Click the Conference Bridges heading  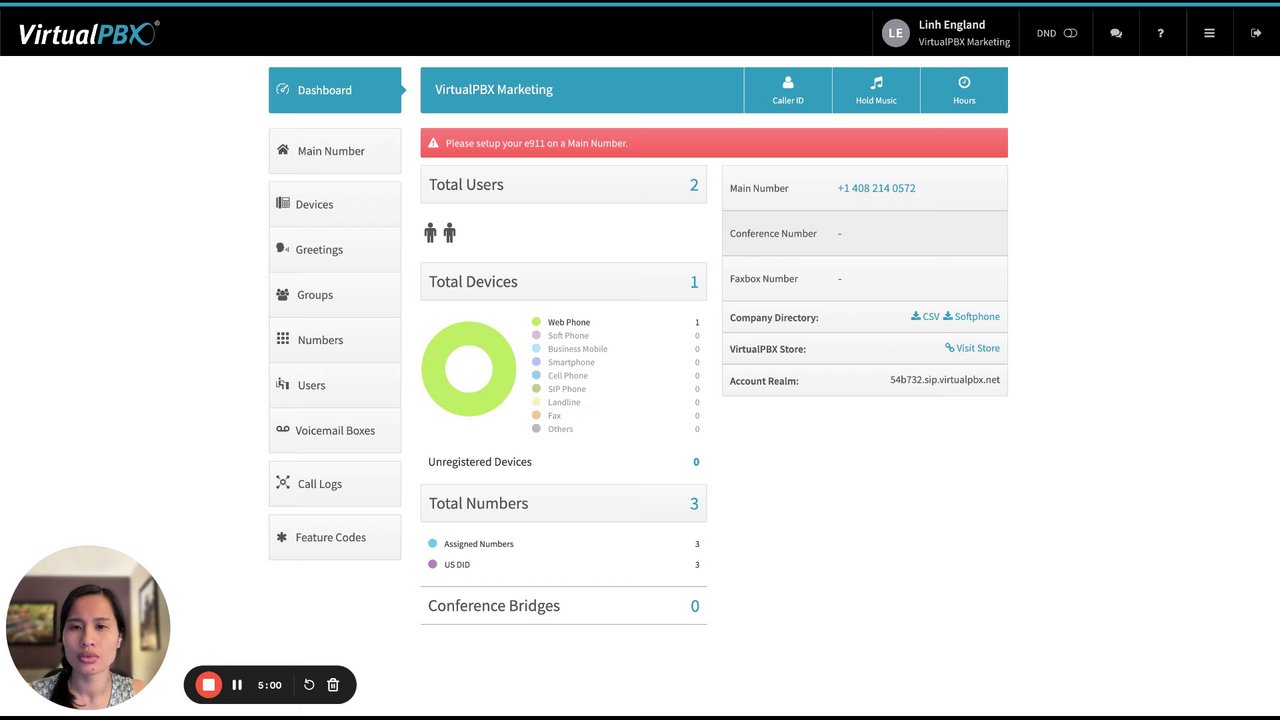pyautogui.click(x=494, y=606)
